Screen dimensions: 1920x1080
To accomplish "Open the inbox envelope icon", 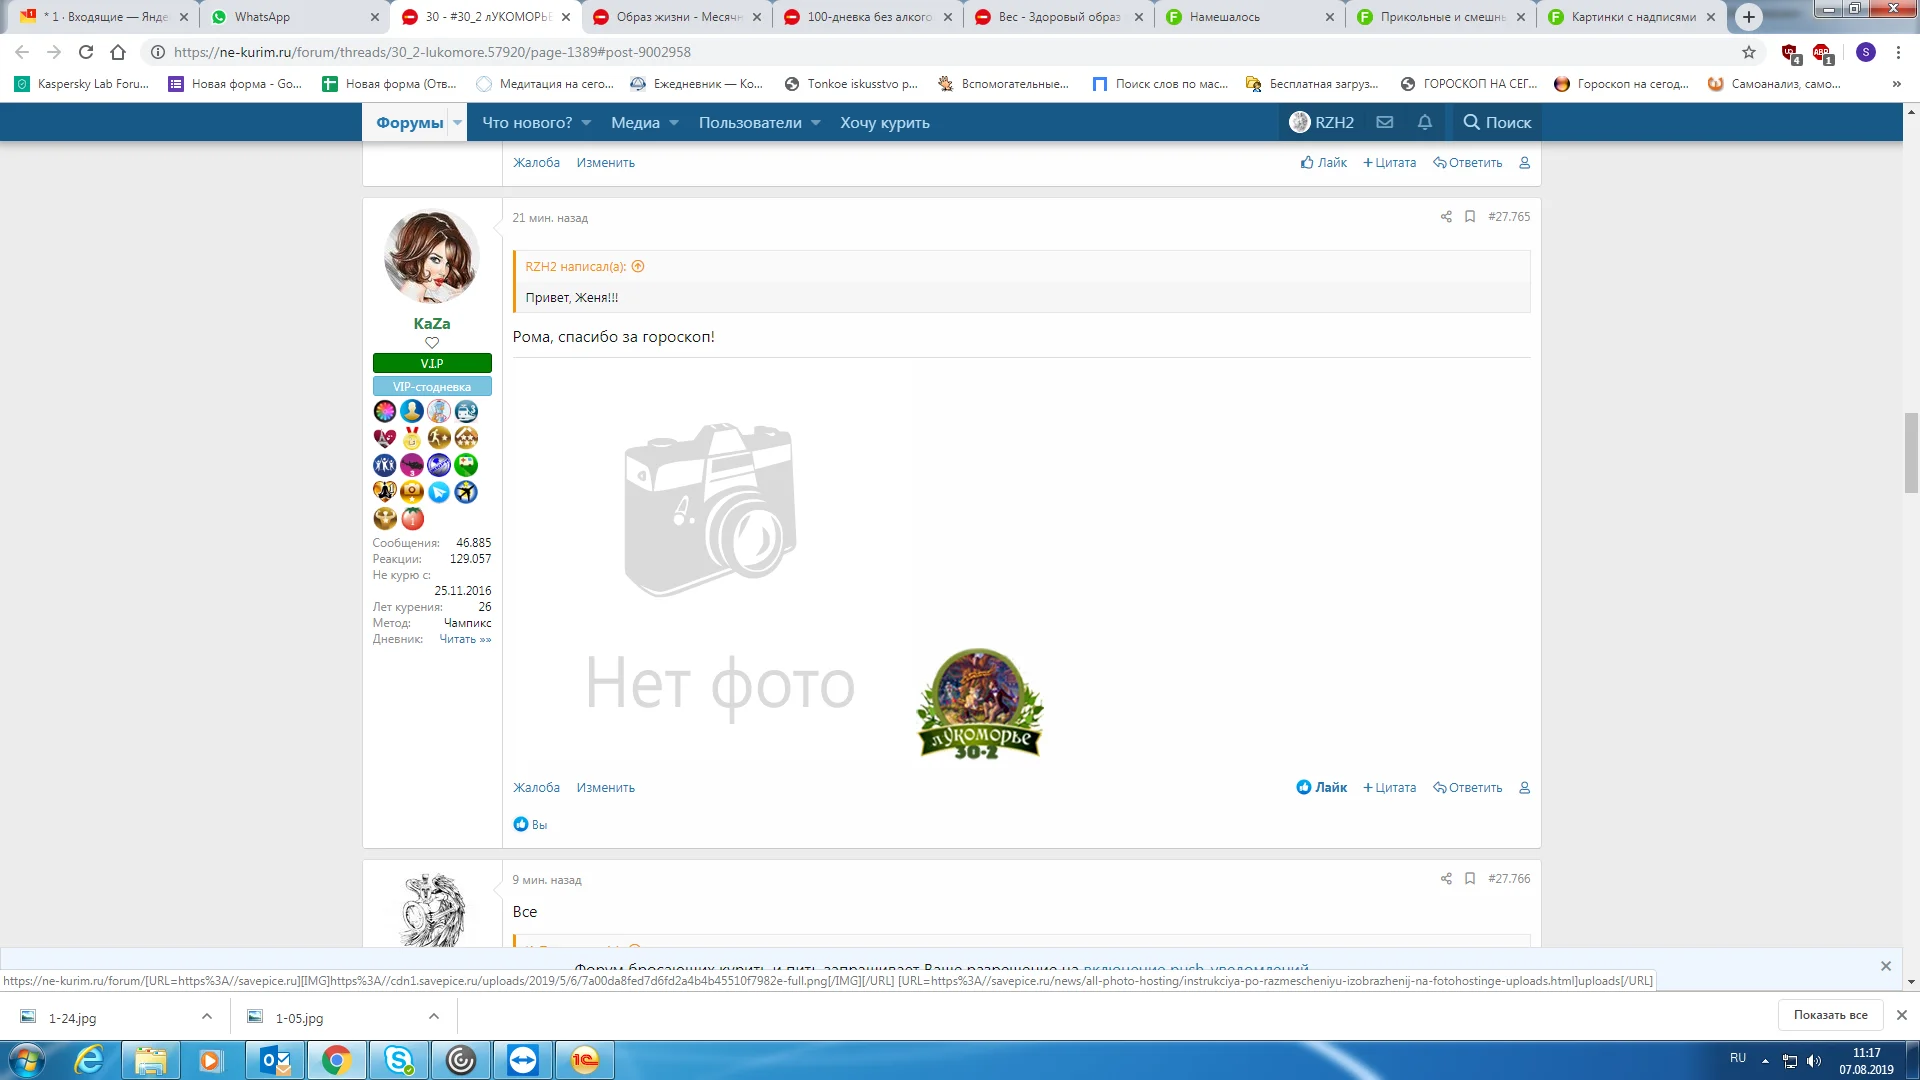I will pyautogui.click(x=1384, y=122).
